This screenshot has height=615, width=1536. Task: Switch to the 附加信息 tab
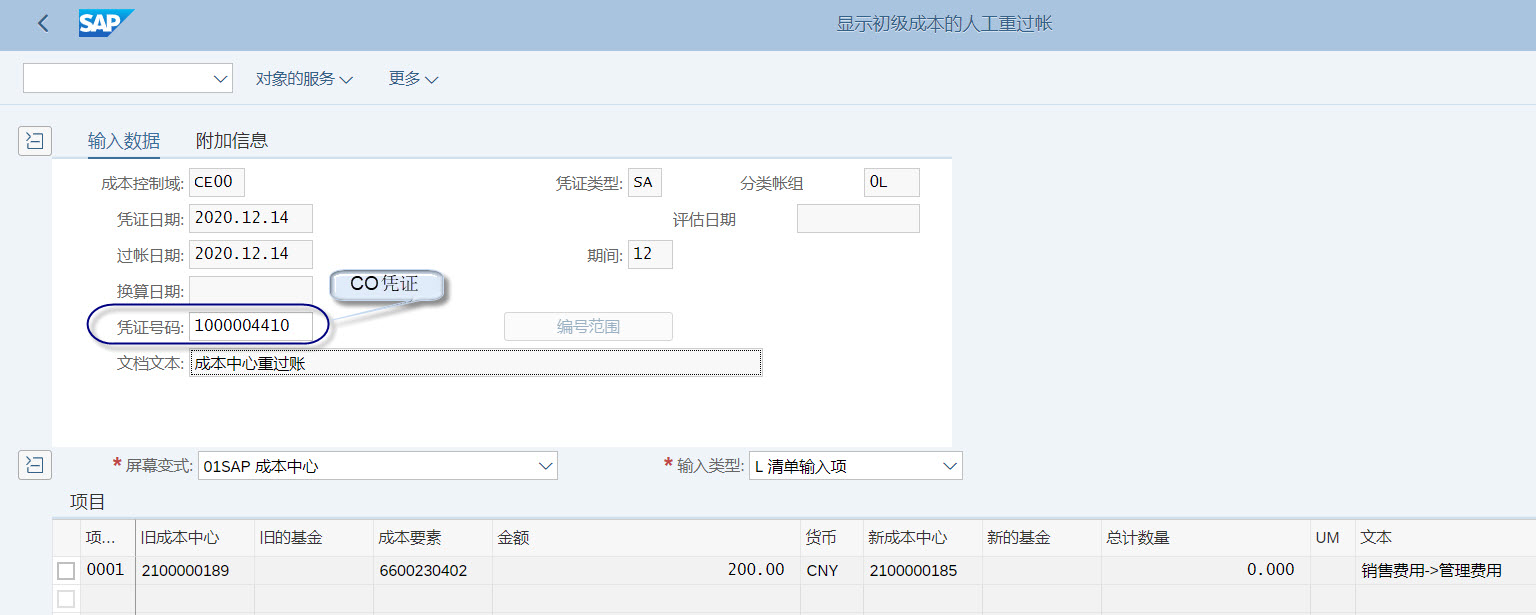click(232, 140)
